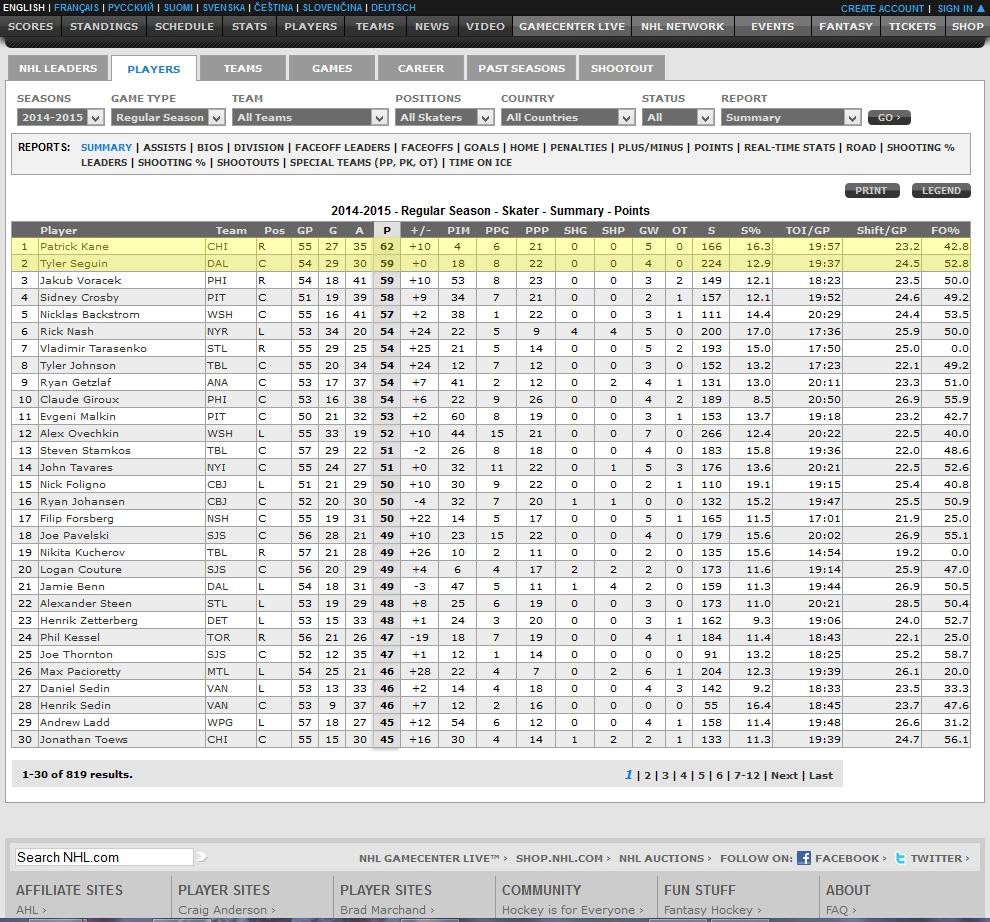The height and width of the screenshot is (922, 990).
Task: Open FANTASY in the top navigation
Action: [845, 27]
